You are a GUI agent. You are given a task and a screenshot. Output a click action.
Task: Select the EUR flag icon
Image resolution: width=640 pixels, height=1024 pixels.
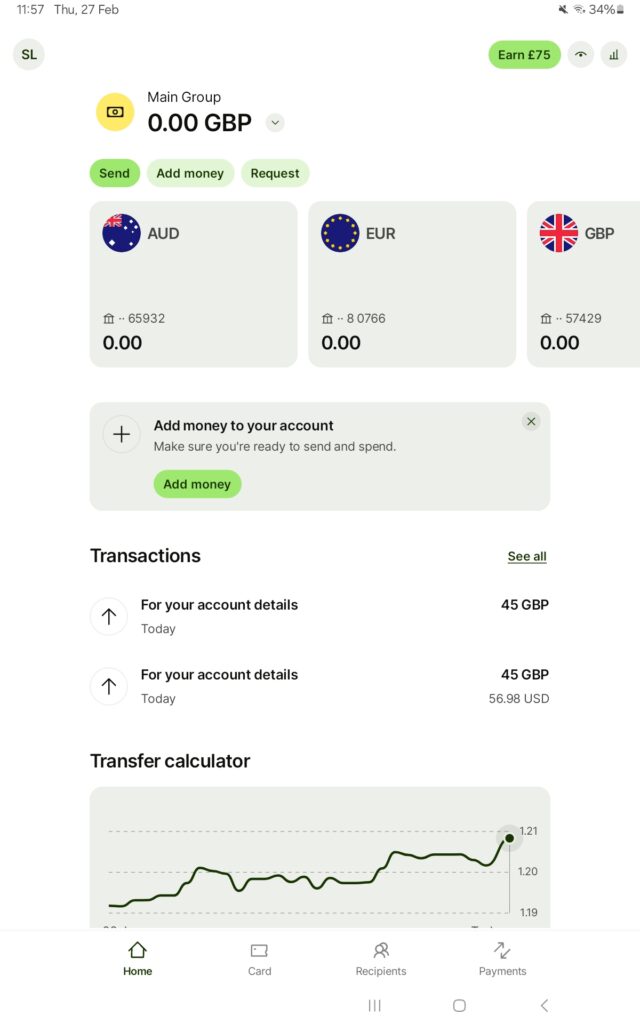tap(340, 233)
